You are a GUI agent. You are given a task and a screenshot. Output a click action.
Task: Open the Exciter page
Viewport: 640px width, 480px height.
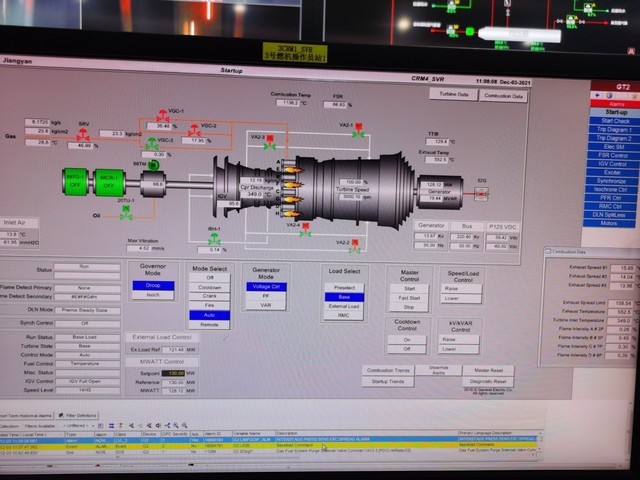pos(612,172)
